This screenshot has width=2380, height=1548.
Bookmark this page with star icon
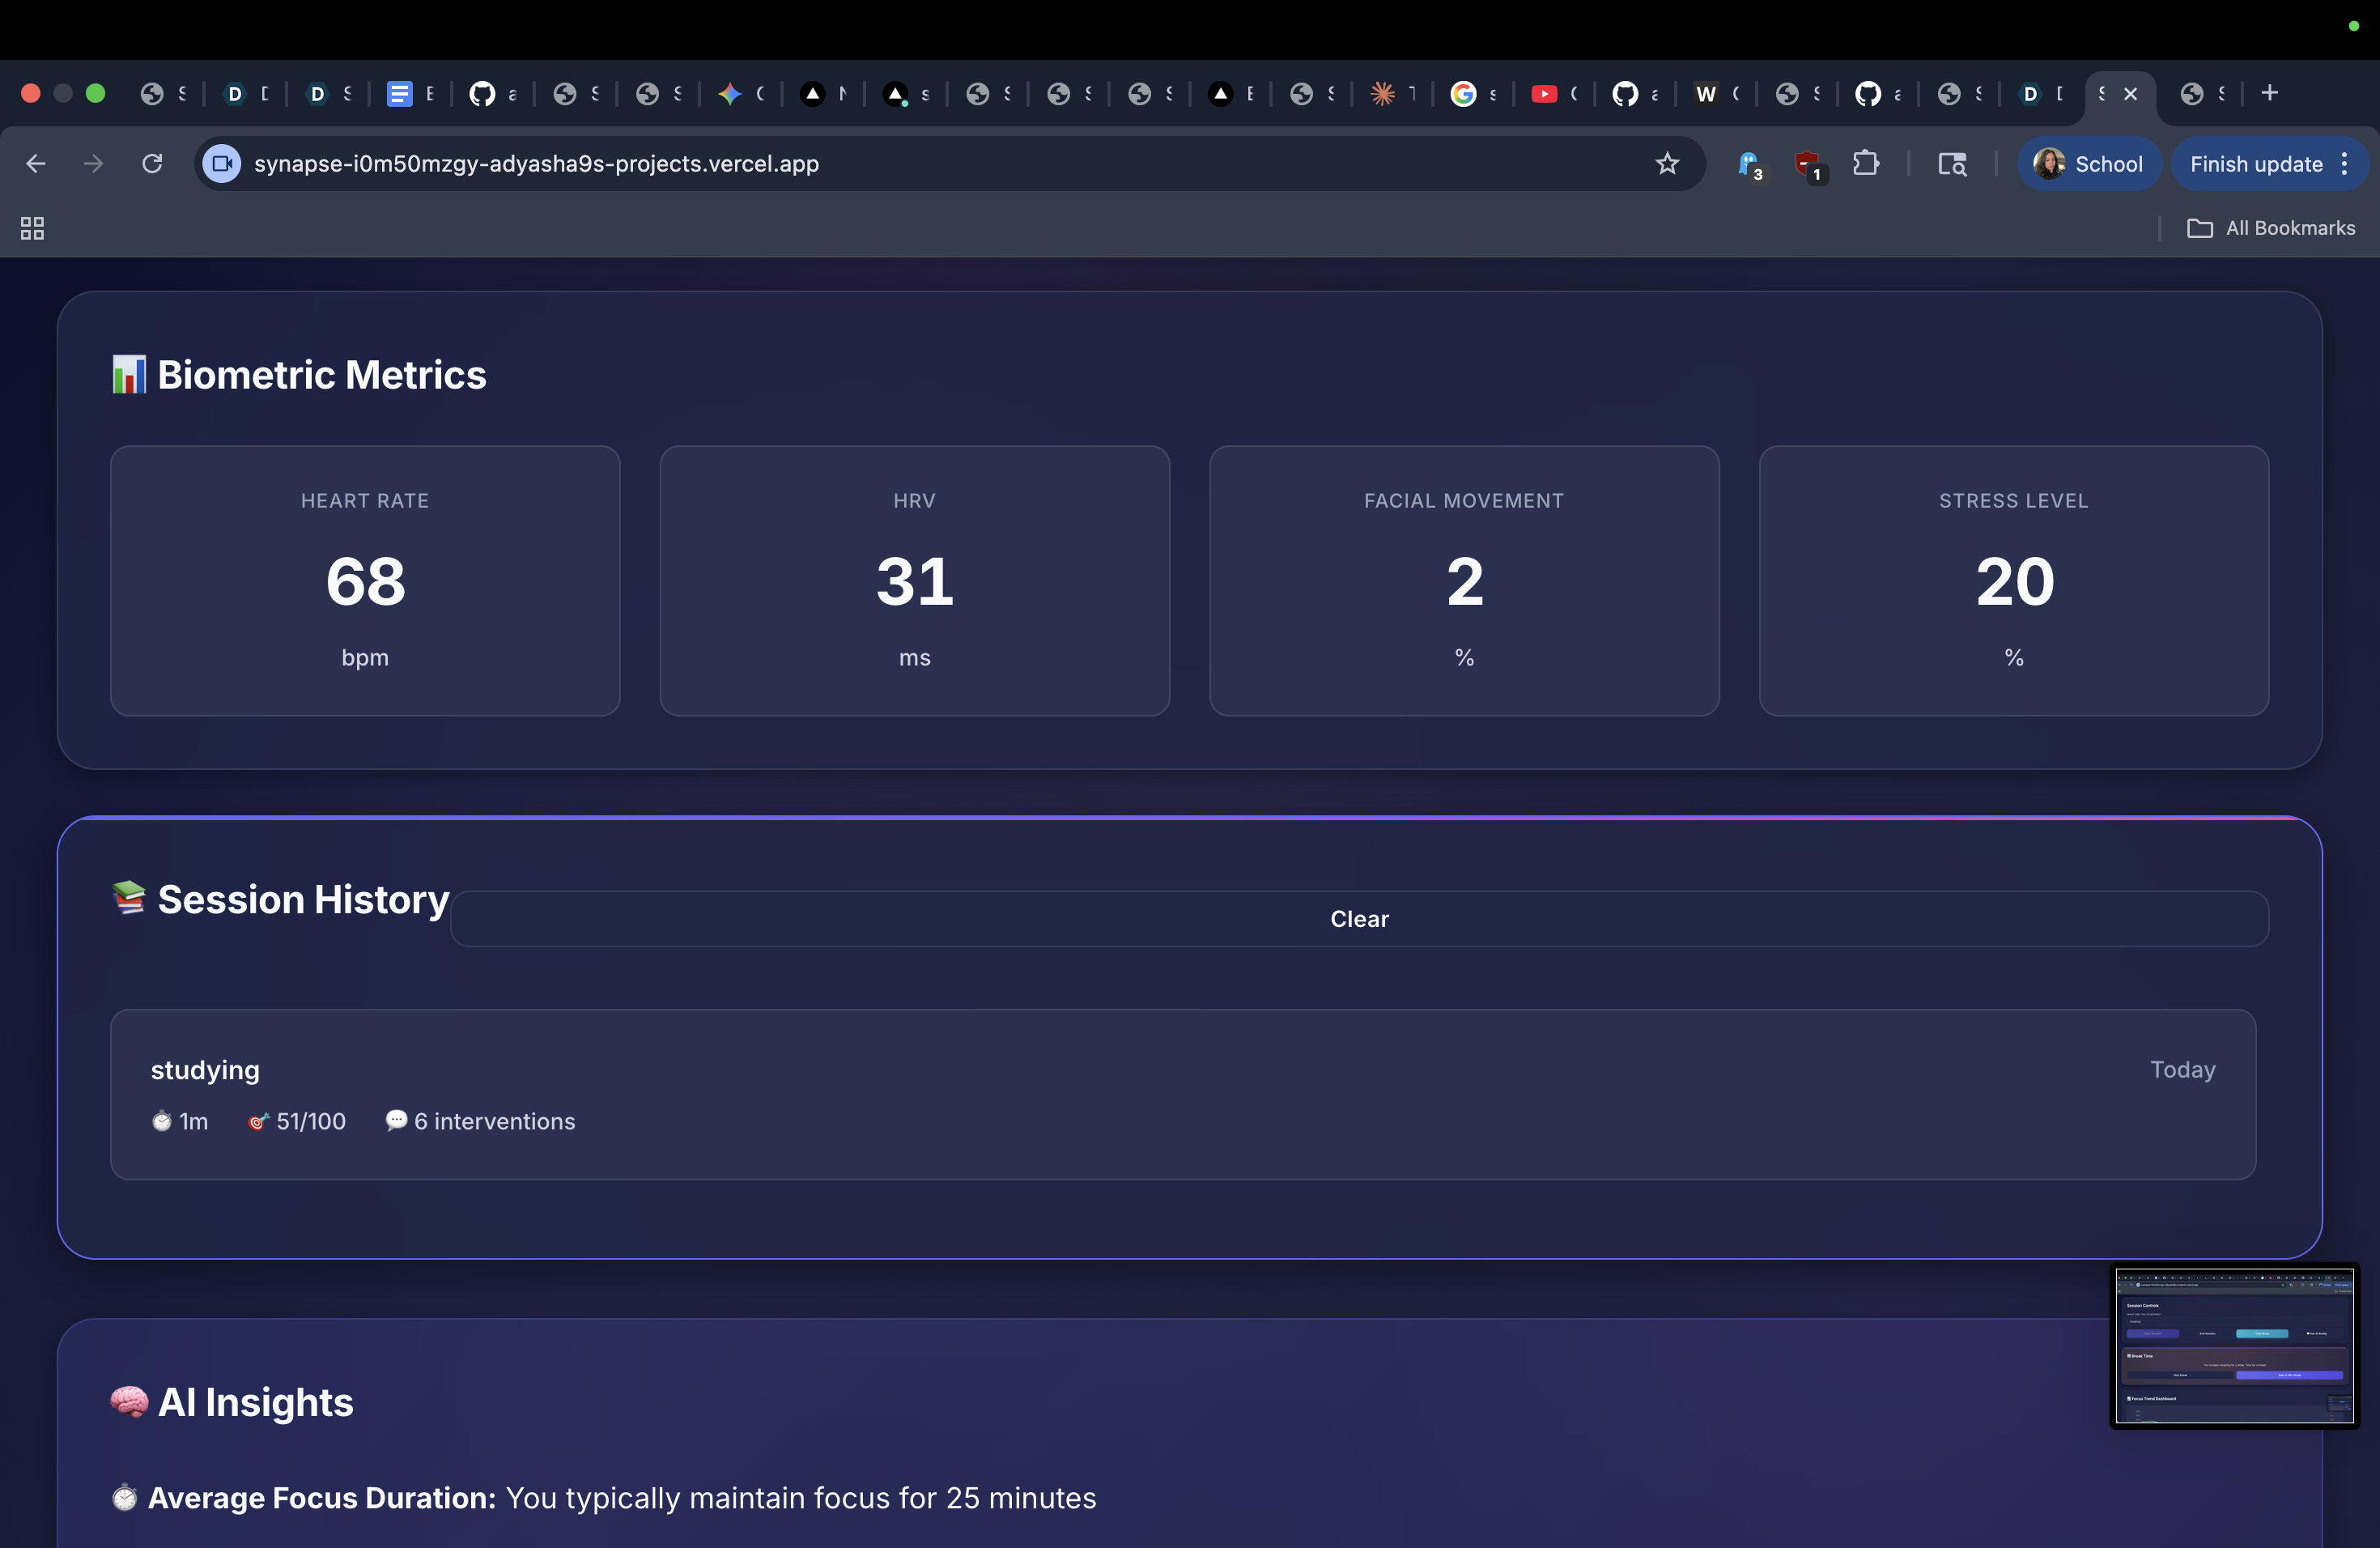[1666, 163]
